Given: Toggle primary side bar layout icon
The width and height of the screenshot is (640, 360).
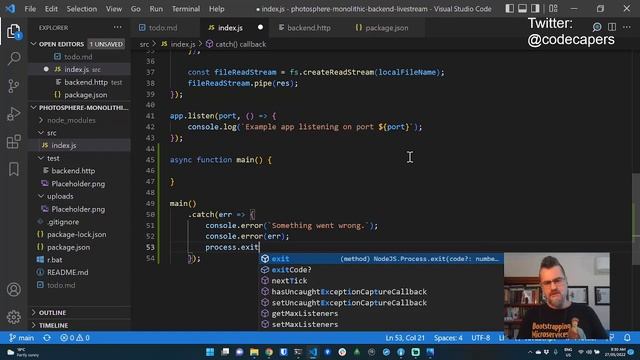Looking at the screenshot, I should pyautogui.click(x=509, y=9).
